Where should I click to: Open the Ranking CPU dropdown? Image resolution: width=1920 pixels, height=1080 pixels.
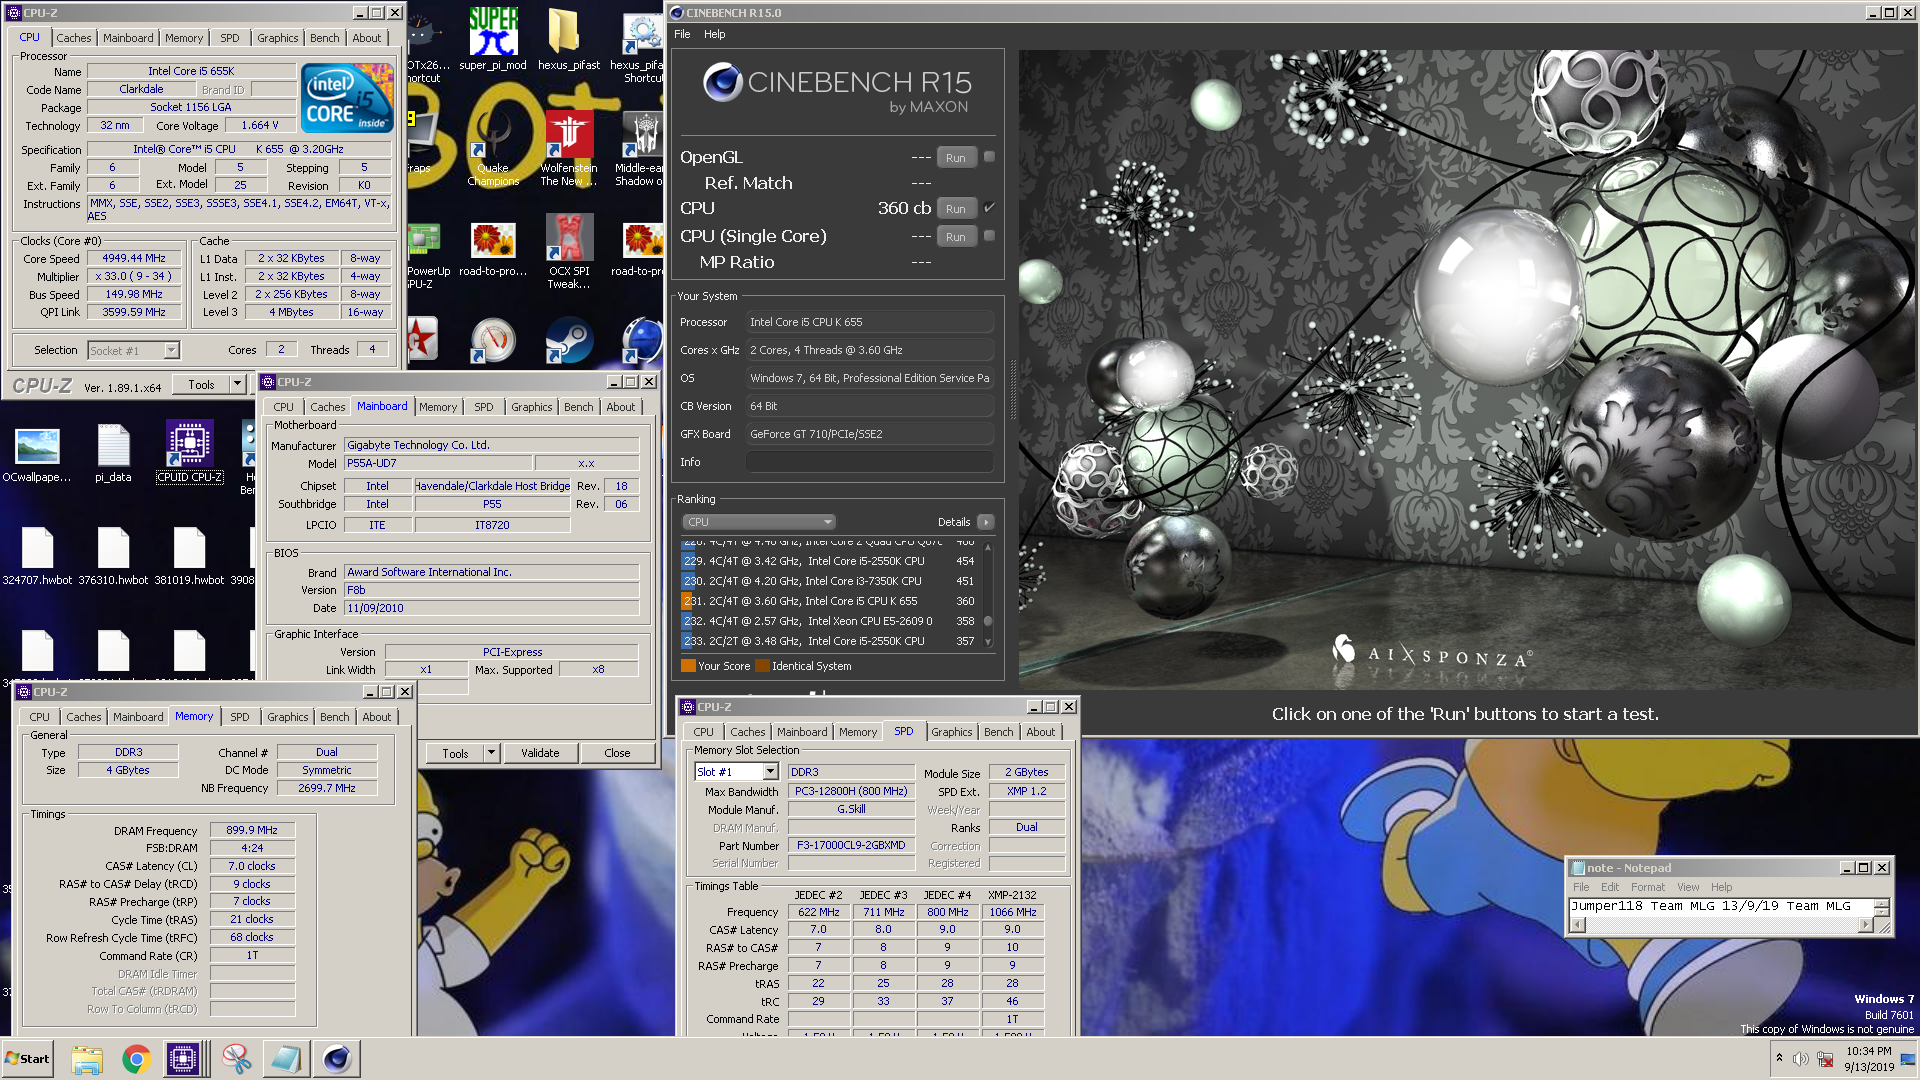[759, 522]
